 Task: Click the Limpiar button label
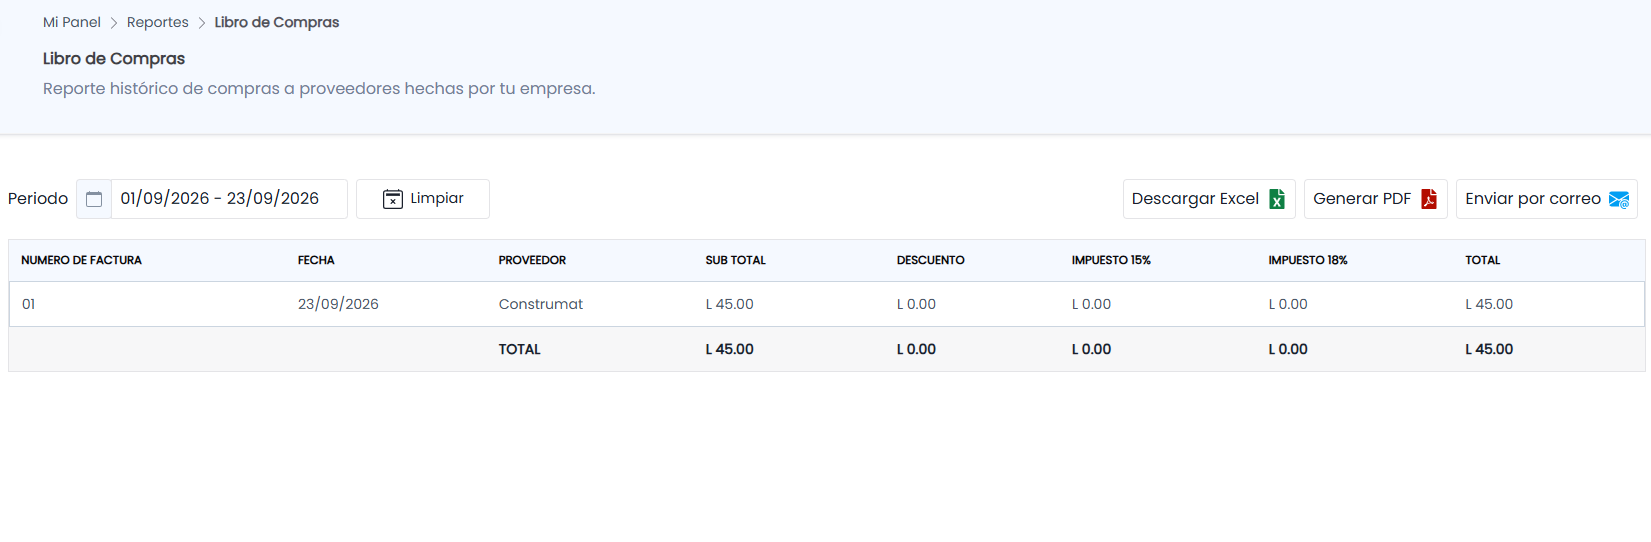pyautogui.click(x=437, y=198)
